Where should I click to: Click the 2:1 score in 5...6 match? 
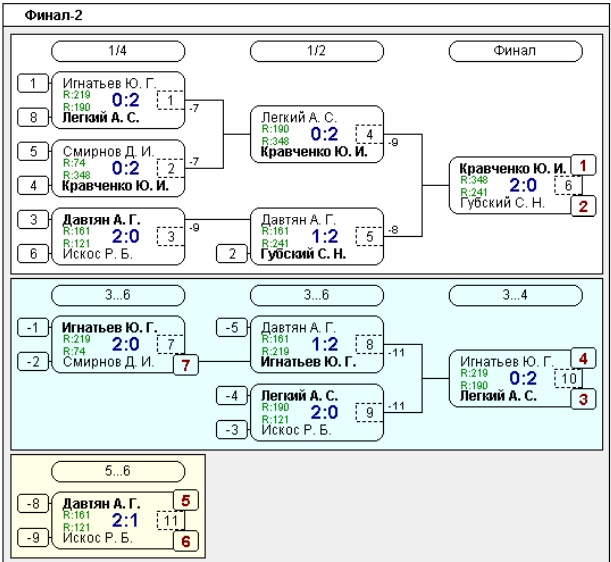tap(125, 521)
